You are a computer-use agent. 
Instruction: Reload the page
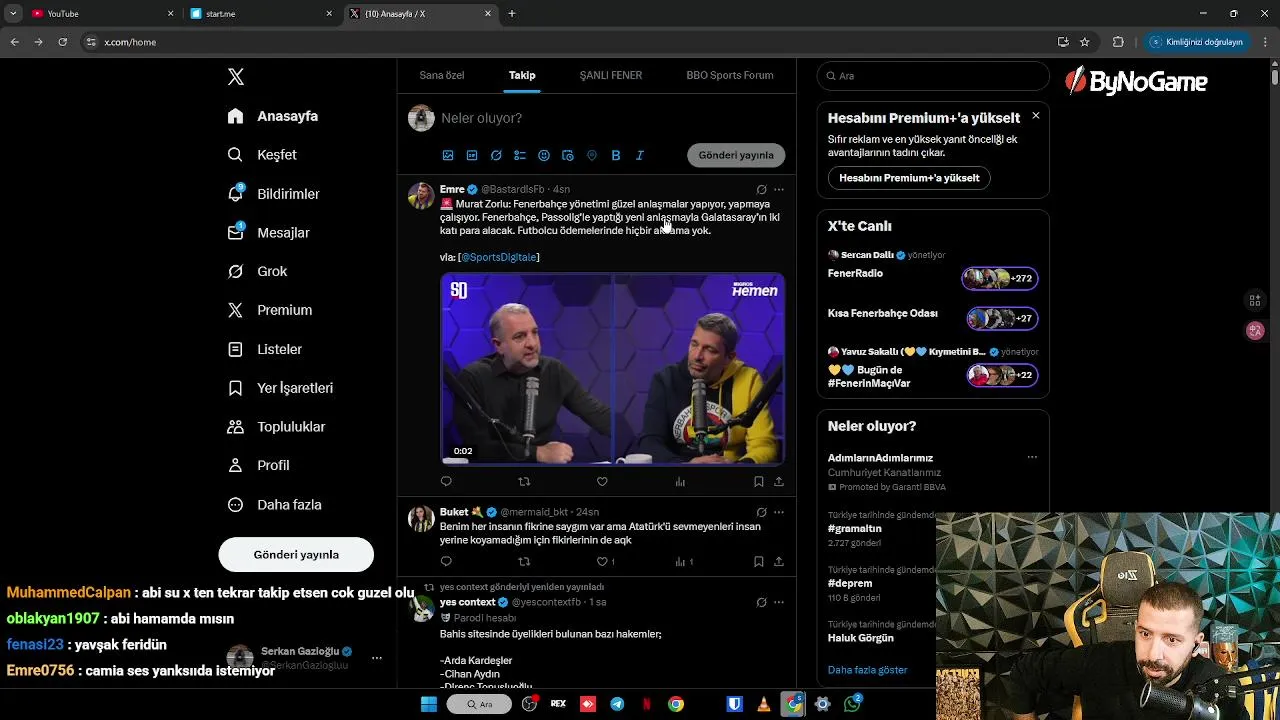click(x=62, y=42)
